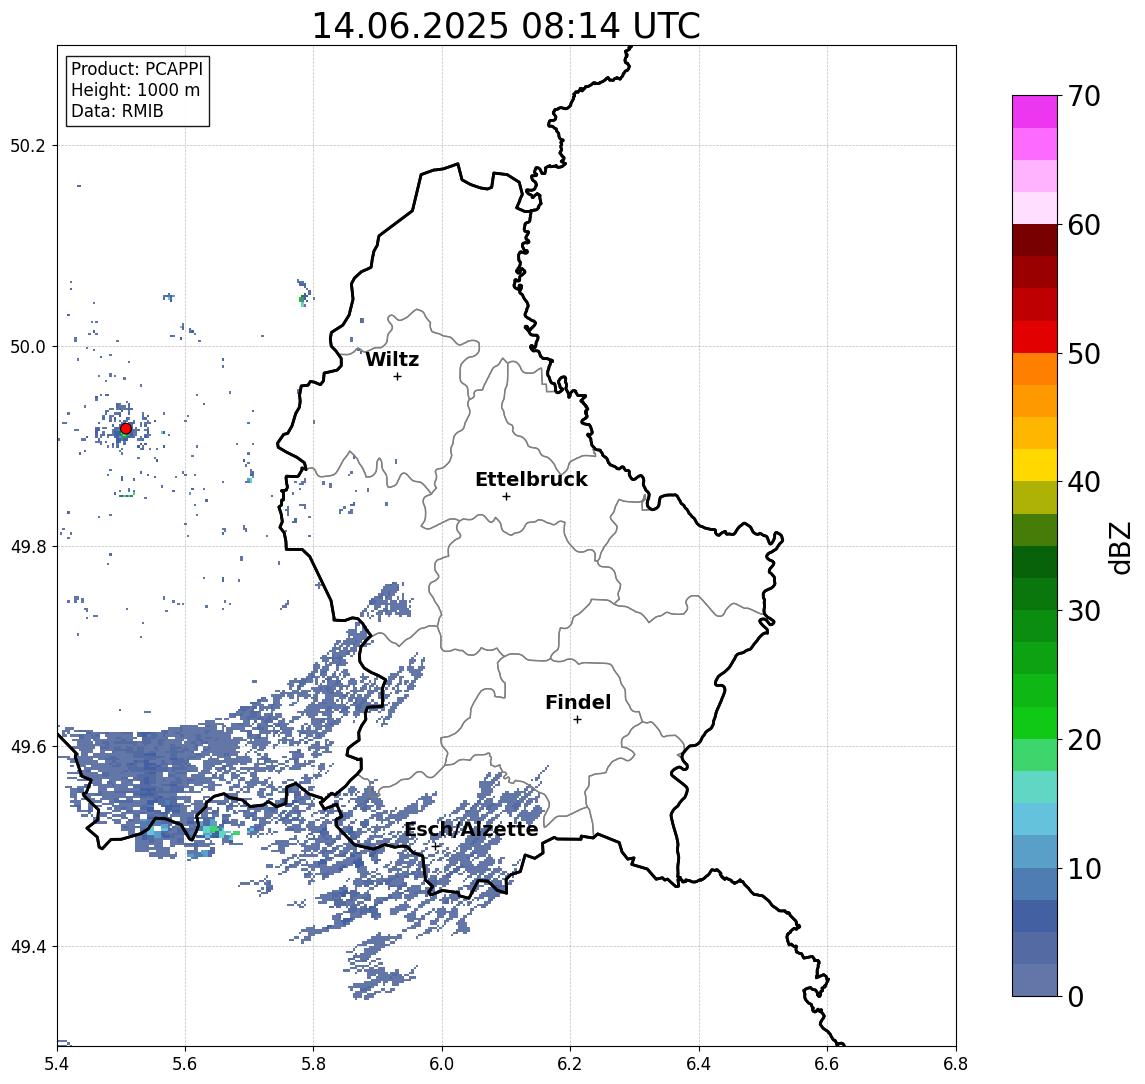Image resolution: width=1145 pixels, height=1084 pixels.
Task: Click the 6.4 longitude axis label
Action: tap(699, 1064)
